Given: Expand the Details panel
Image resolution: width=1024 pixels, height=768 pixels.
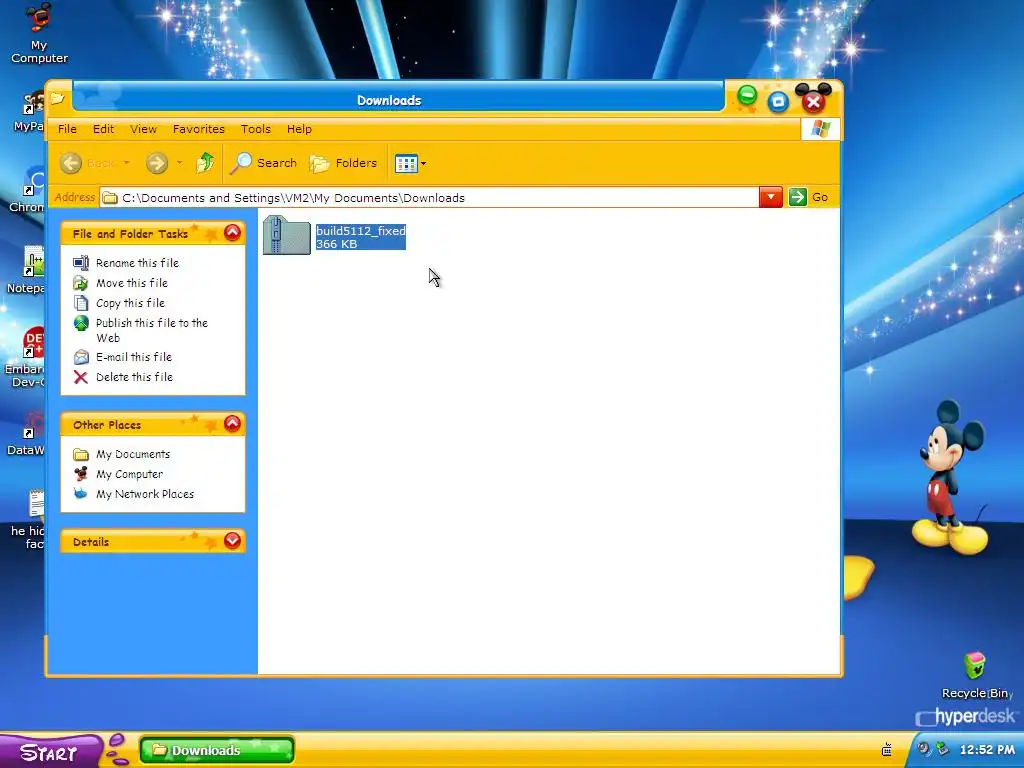Looking at the screenshot, I should 232,541.
